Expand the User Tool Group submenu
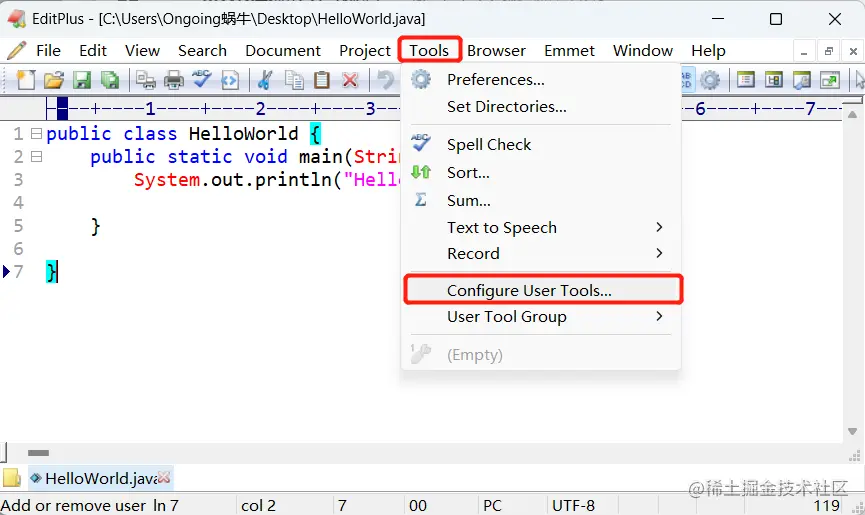 [x=659, y=316]
